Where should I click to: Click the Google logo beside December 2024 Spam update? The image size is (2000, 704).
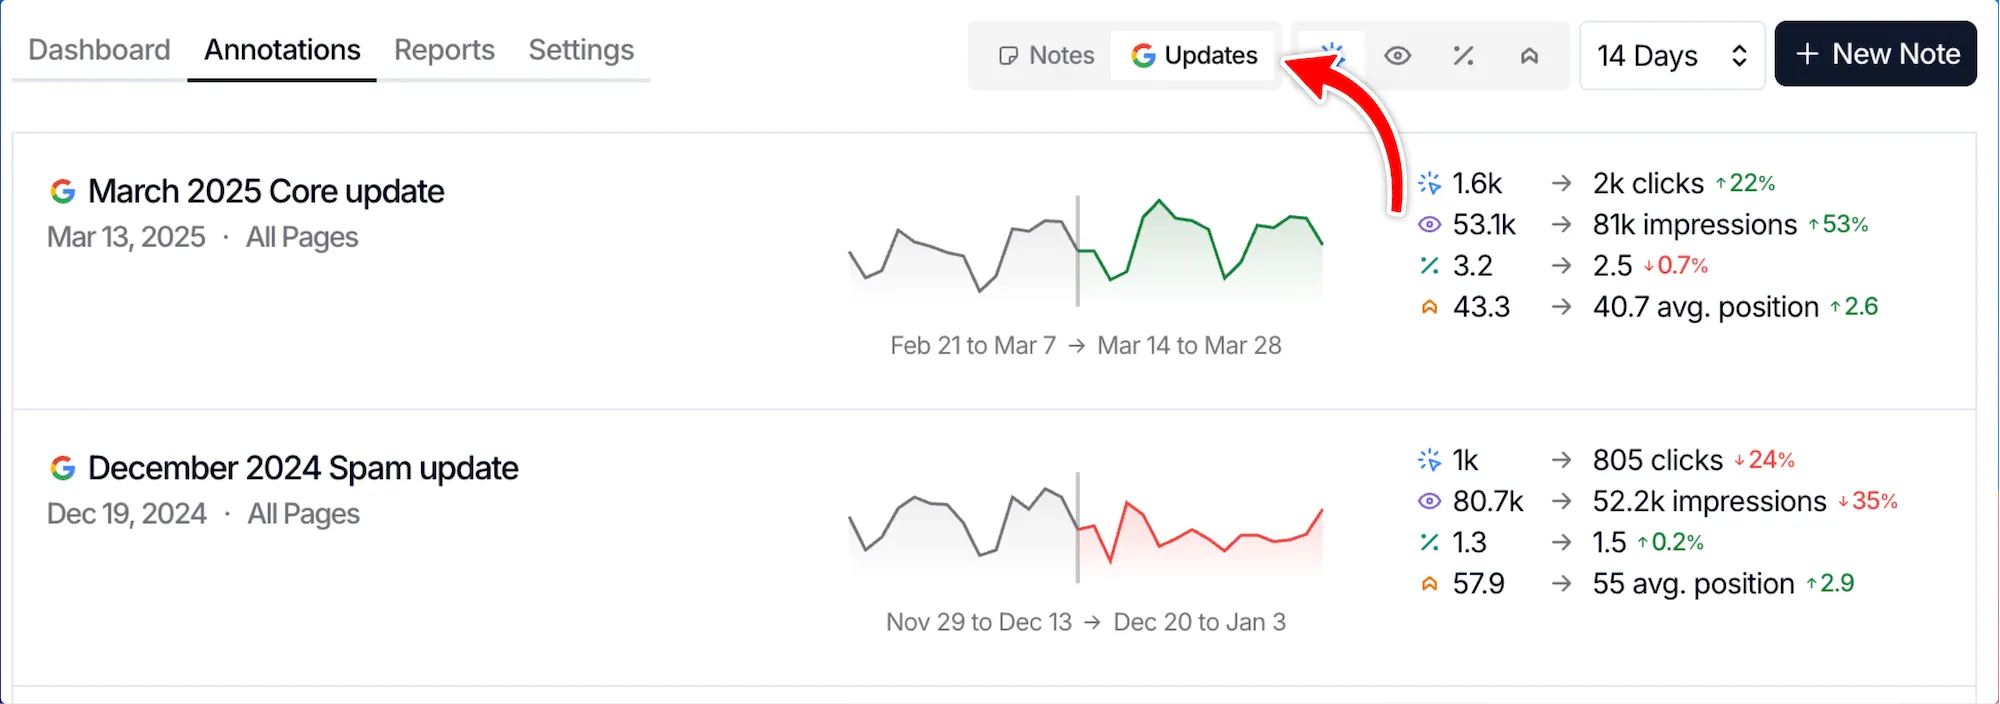pos(62,467)
